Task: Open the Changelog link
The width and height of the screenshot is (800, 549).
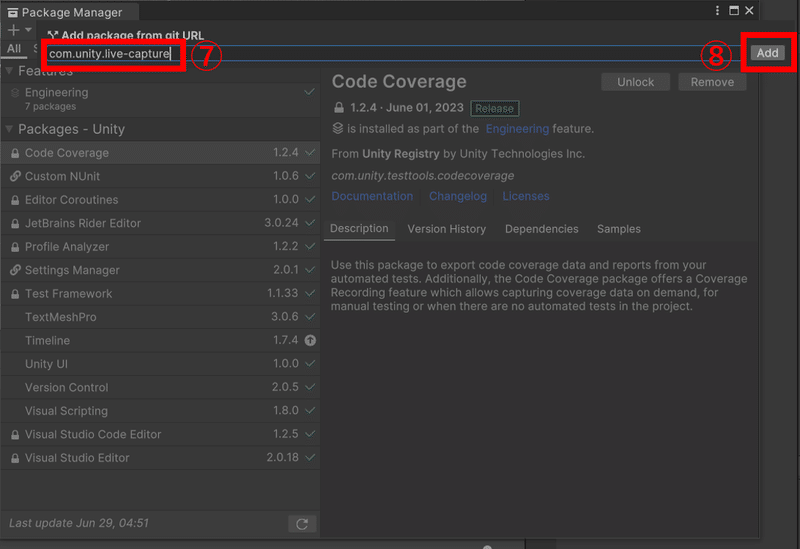Action: coord(458,196)
